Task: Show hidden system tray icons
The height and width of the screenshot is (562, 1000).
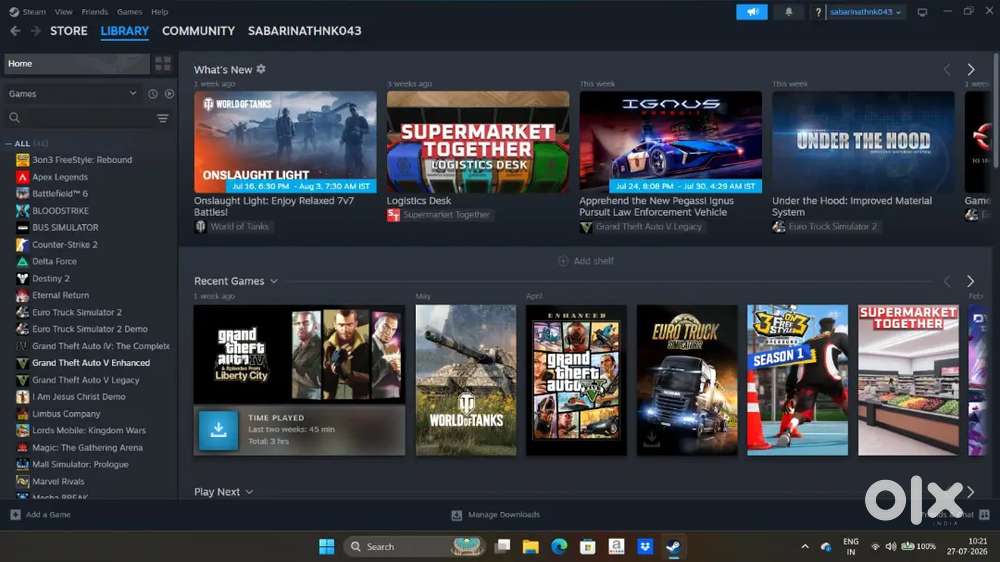Action: pyautogui.click(x=805, y=547)
